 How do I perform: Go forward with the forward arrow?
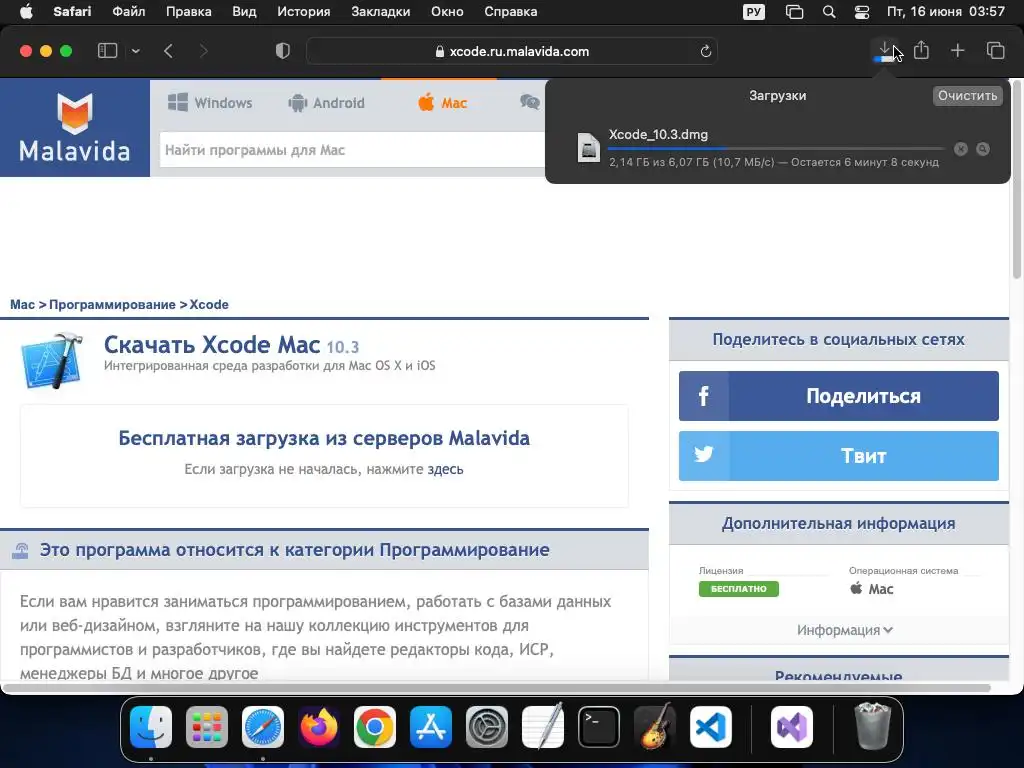[204, 51]
